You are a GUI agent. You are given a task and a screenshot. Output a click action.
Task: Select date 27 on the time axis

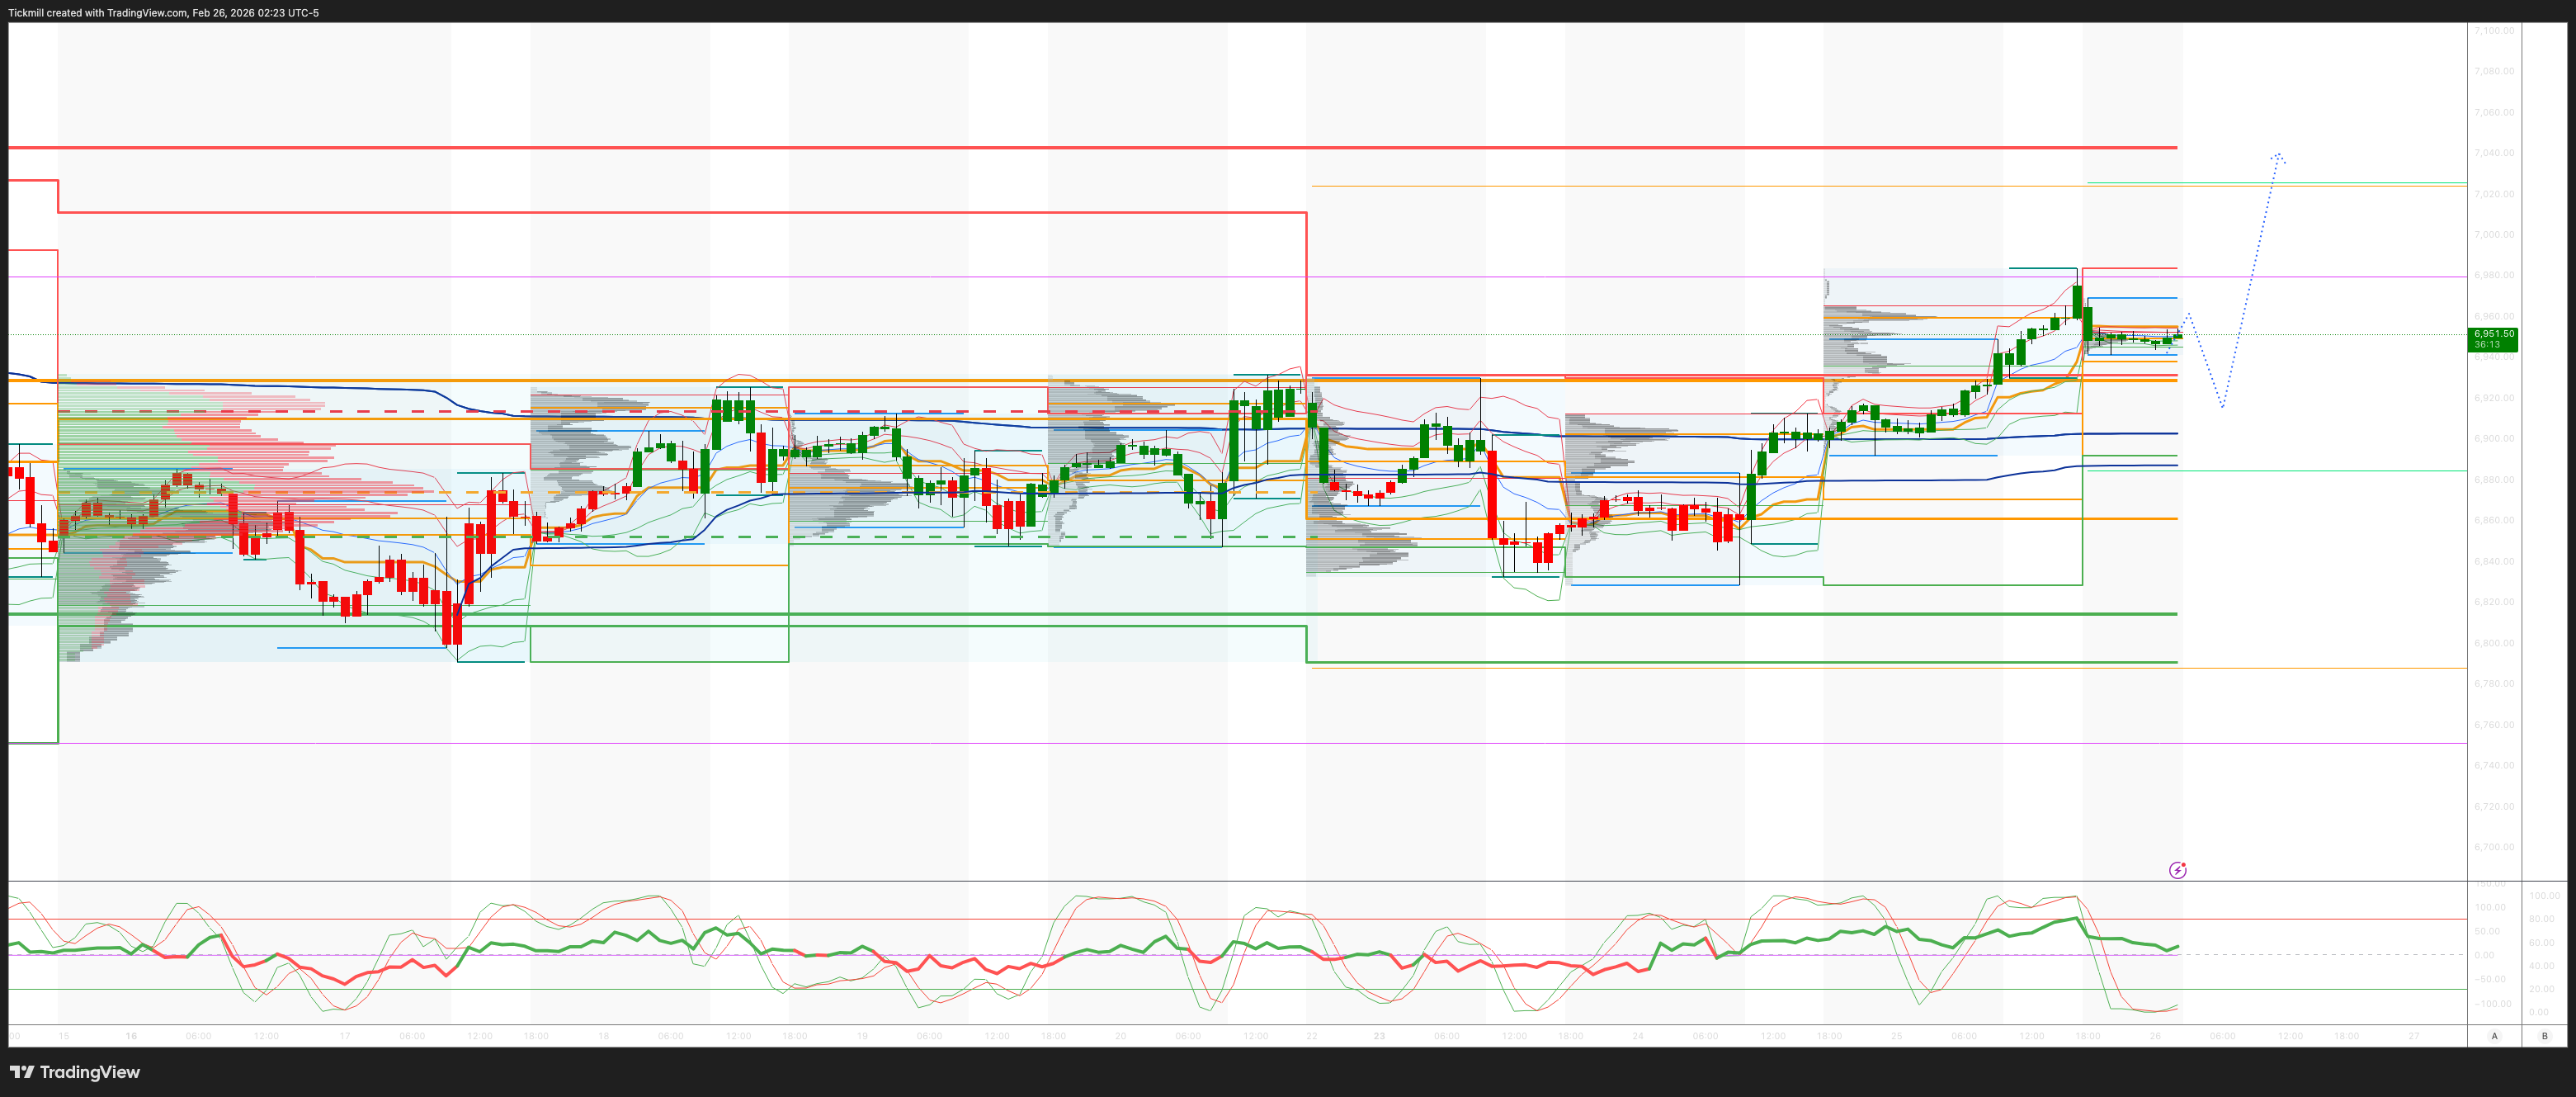[2414, 1036]
